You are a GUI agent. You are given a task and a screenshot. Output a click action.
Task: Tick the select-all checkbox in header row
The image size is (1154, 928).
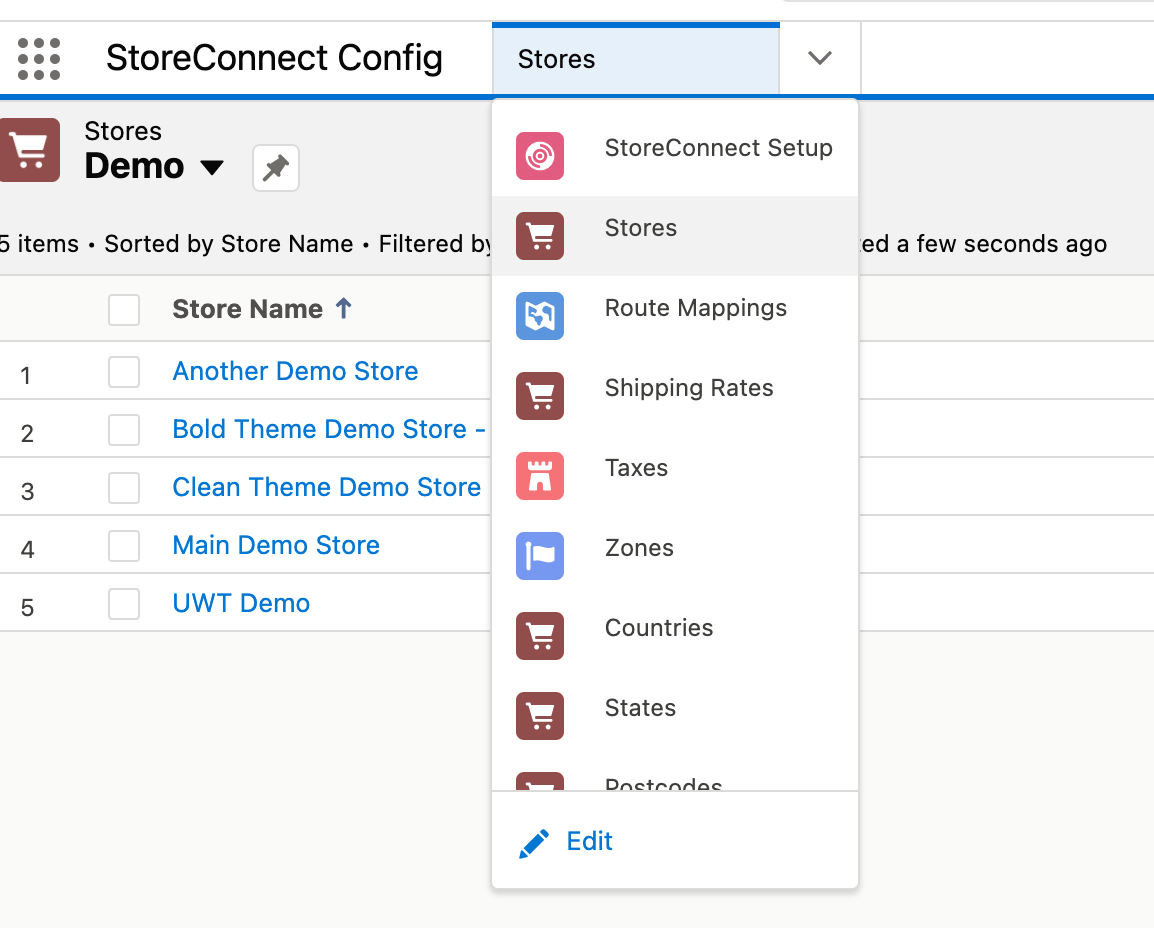(x=124, y=310)
